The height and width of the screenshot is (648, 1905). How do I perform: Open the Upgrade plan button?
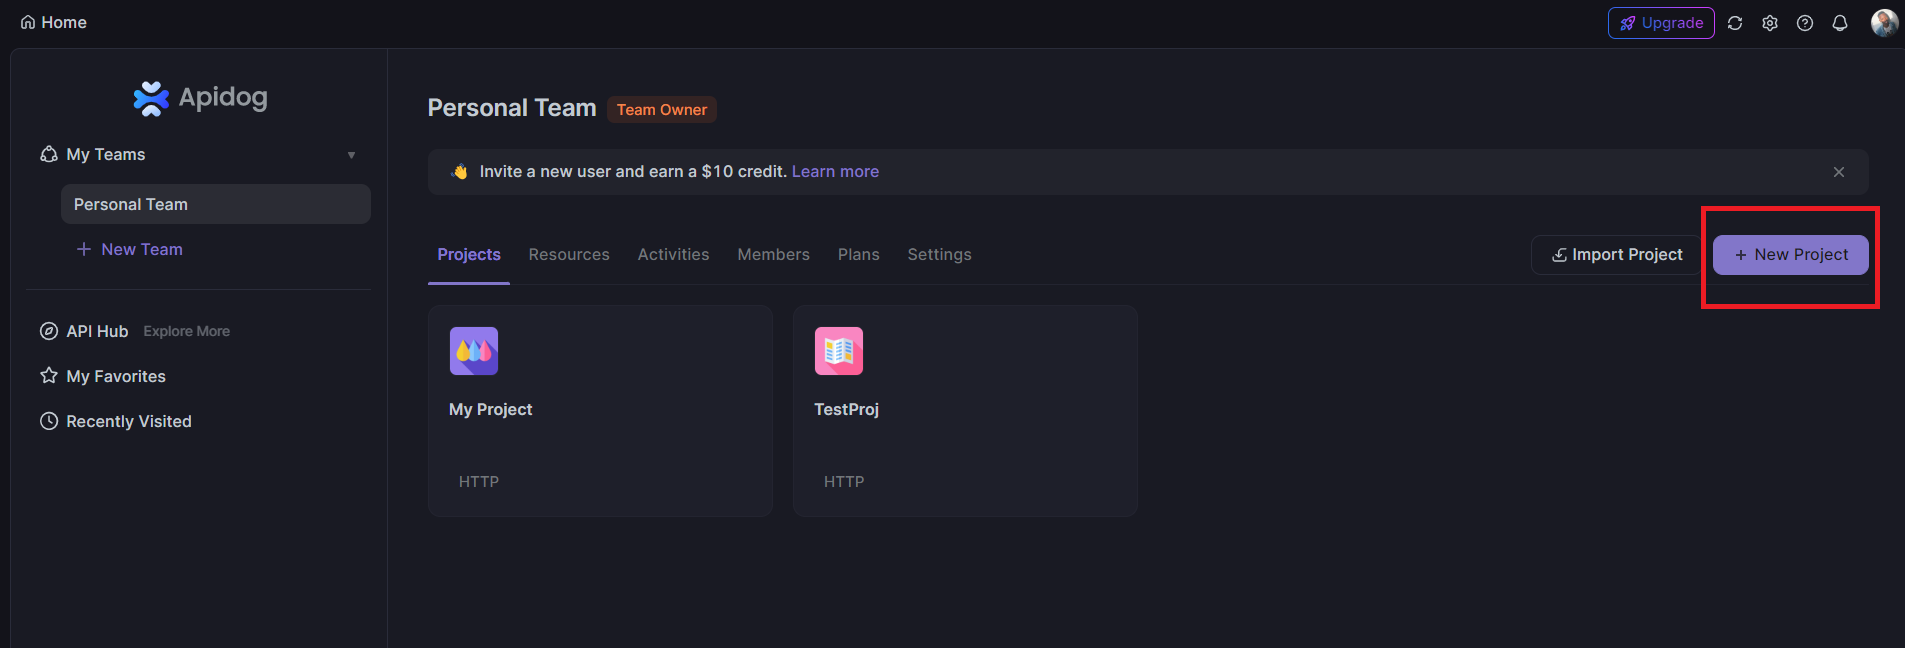coord(1661,23)
